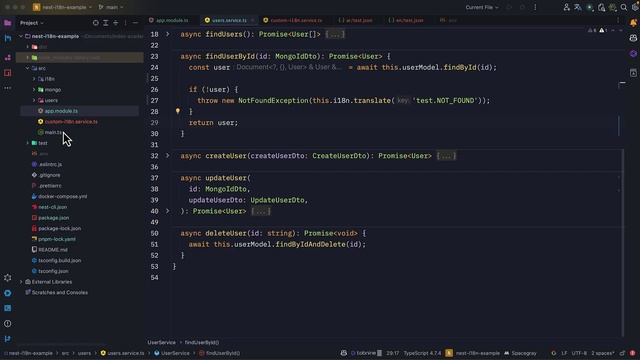This screenshot has height=360, width=640.
Task: Click the Spacegray theme status widget
Action: [x=520, y=353]
